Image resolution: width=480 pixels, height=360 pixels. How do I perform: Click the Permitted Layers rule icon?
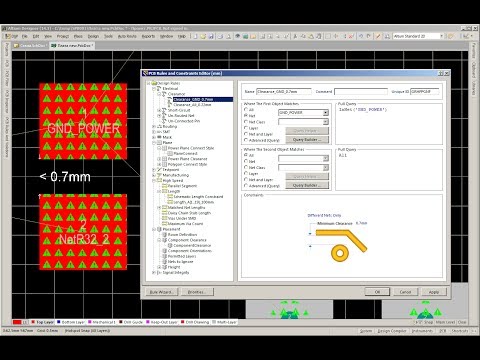tap(164, 256)
